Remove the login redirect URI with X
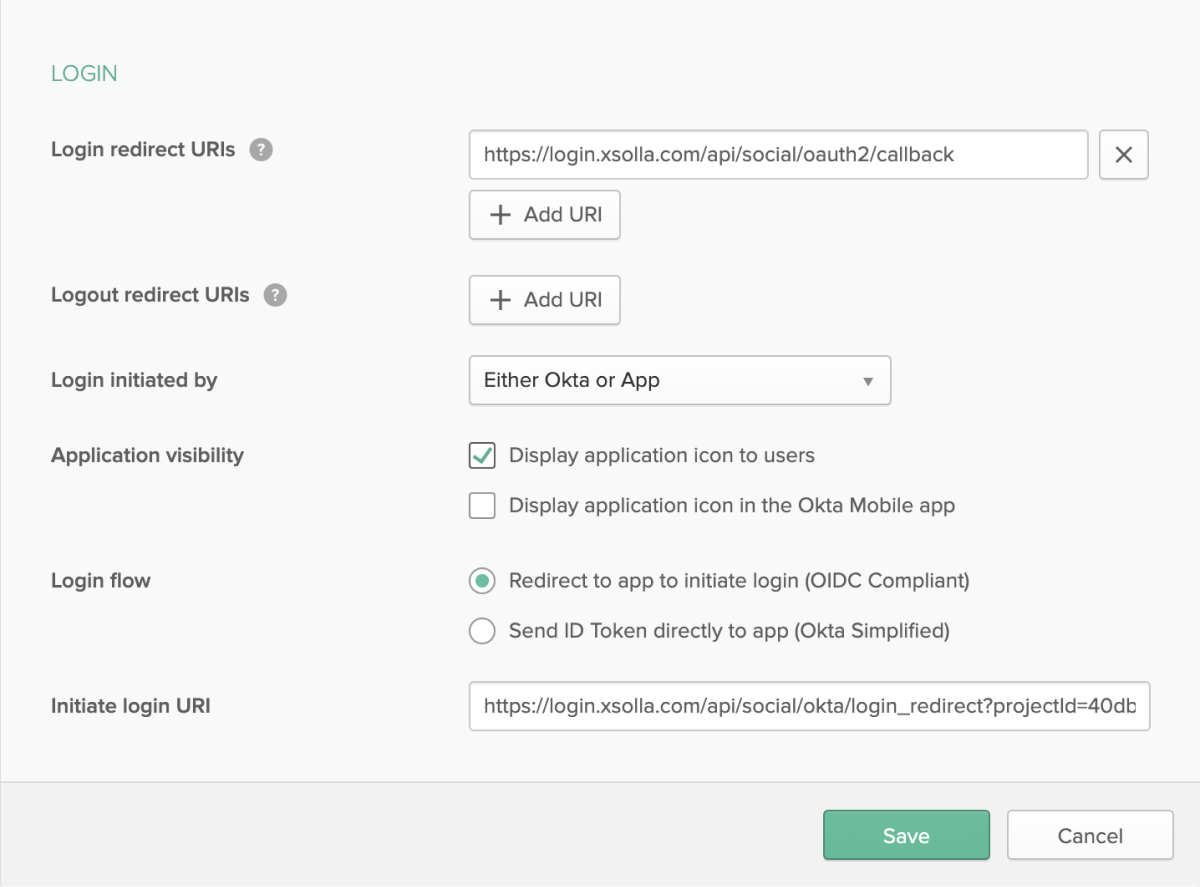 [1123, 155]
